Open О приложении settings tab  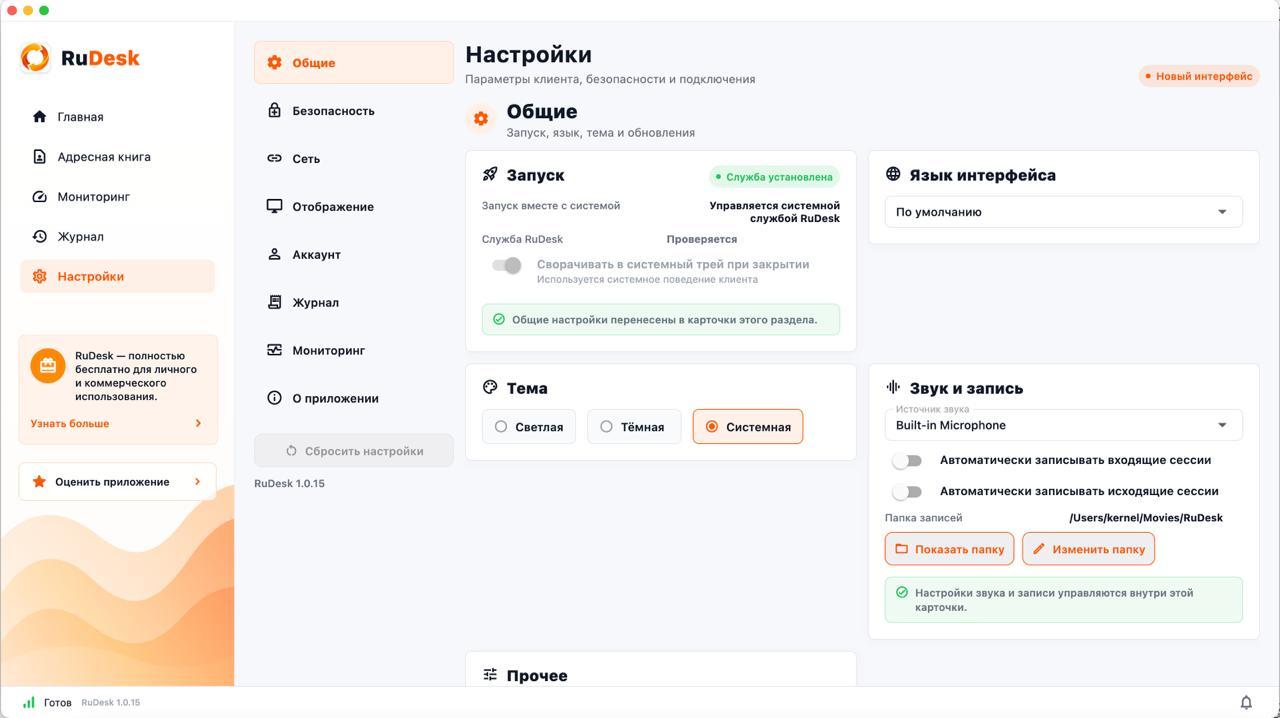click(x=354, y=398)
